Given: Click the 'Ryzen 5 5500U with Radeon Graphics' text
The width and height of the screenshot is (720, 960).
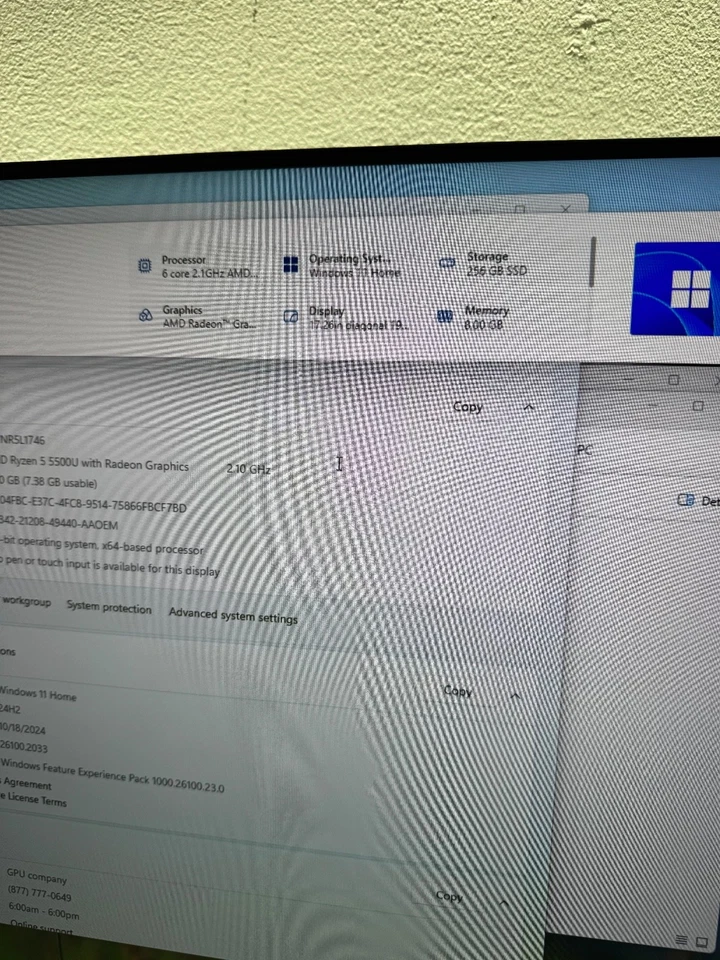Looking at the screenshot, I should coord(99,463).
